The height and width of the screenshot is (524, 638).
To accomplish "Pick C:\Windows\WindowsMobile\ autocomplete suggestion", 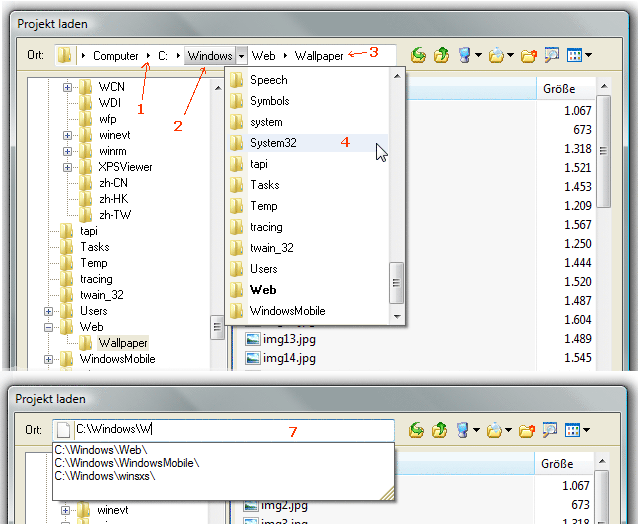I will [x=126, y=463].
